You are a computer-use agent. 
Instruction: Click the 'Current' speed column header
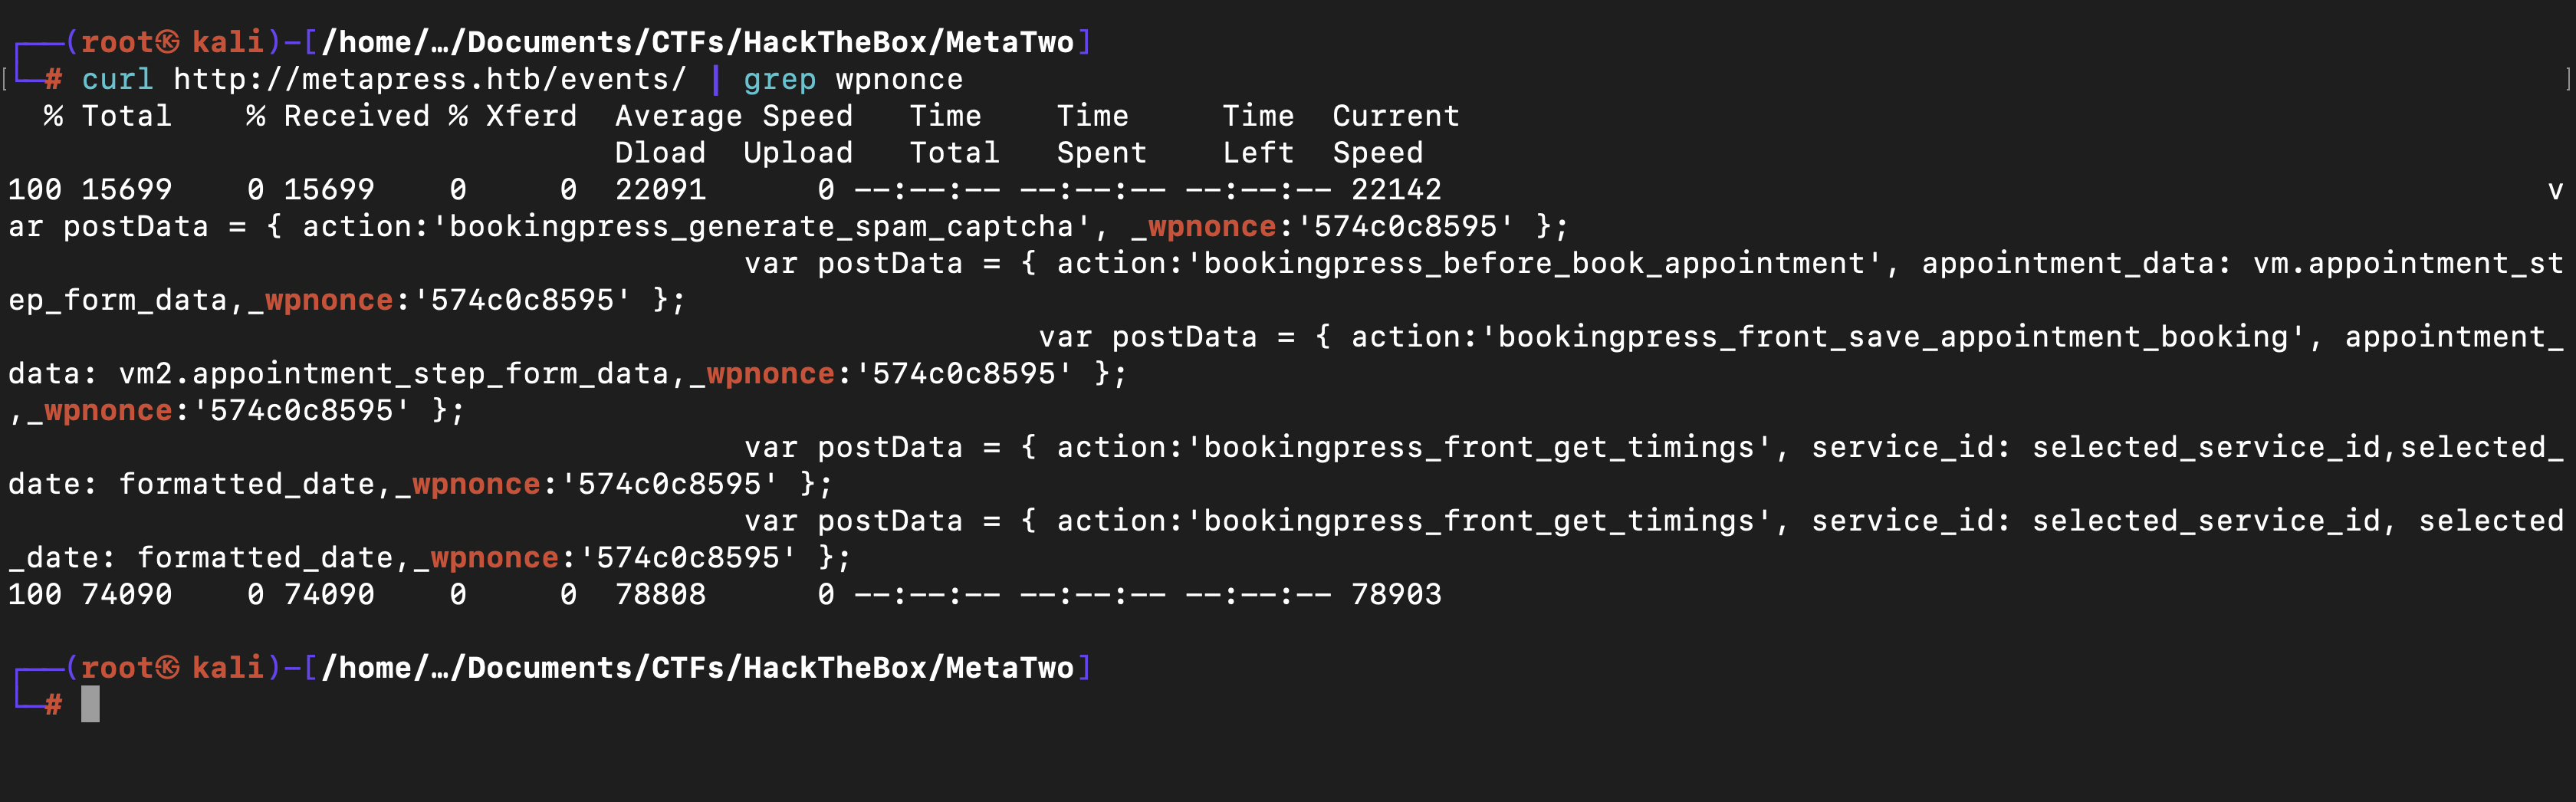pyautogui.click(x=1396, y=116)
